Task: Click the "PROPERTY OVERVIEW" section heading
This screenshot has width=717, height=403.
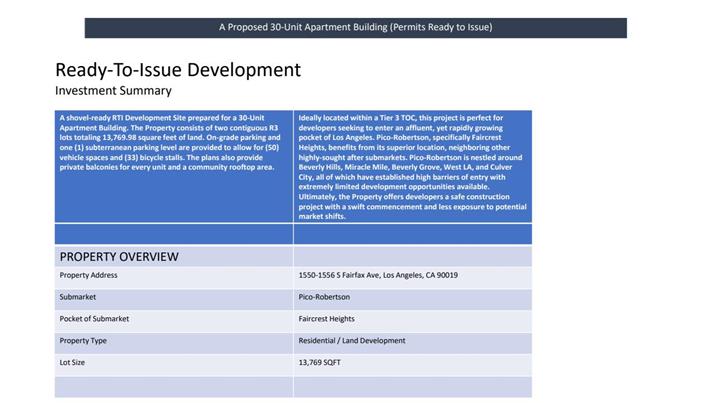Action: click(119, 256)
